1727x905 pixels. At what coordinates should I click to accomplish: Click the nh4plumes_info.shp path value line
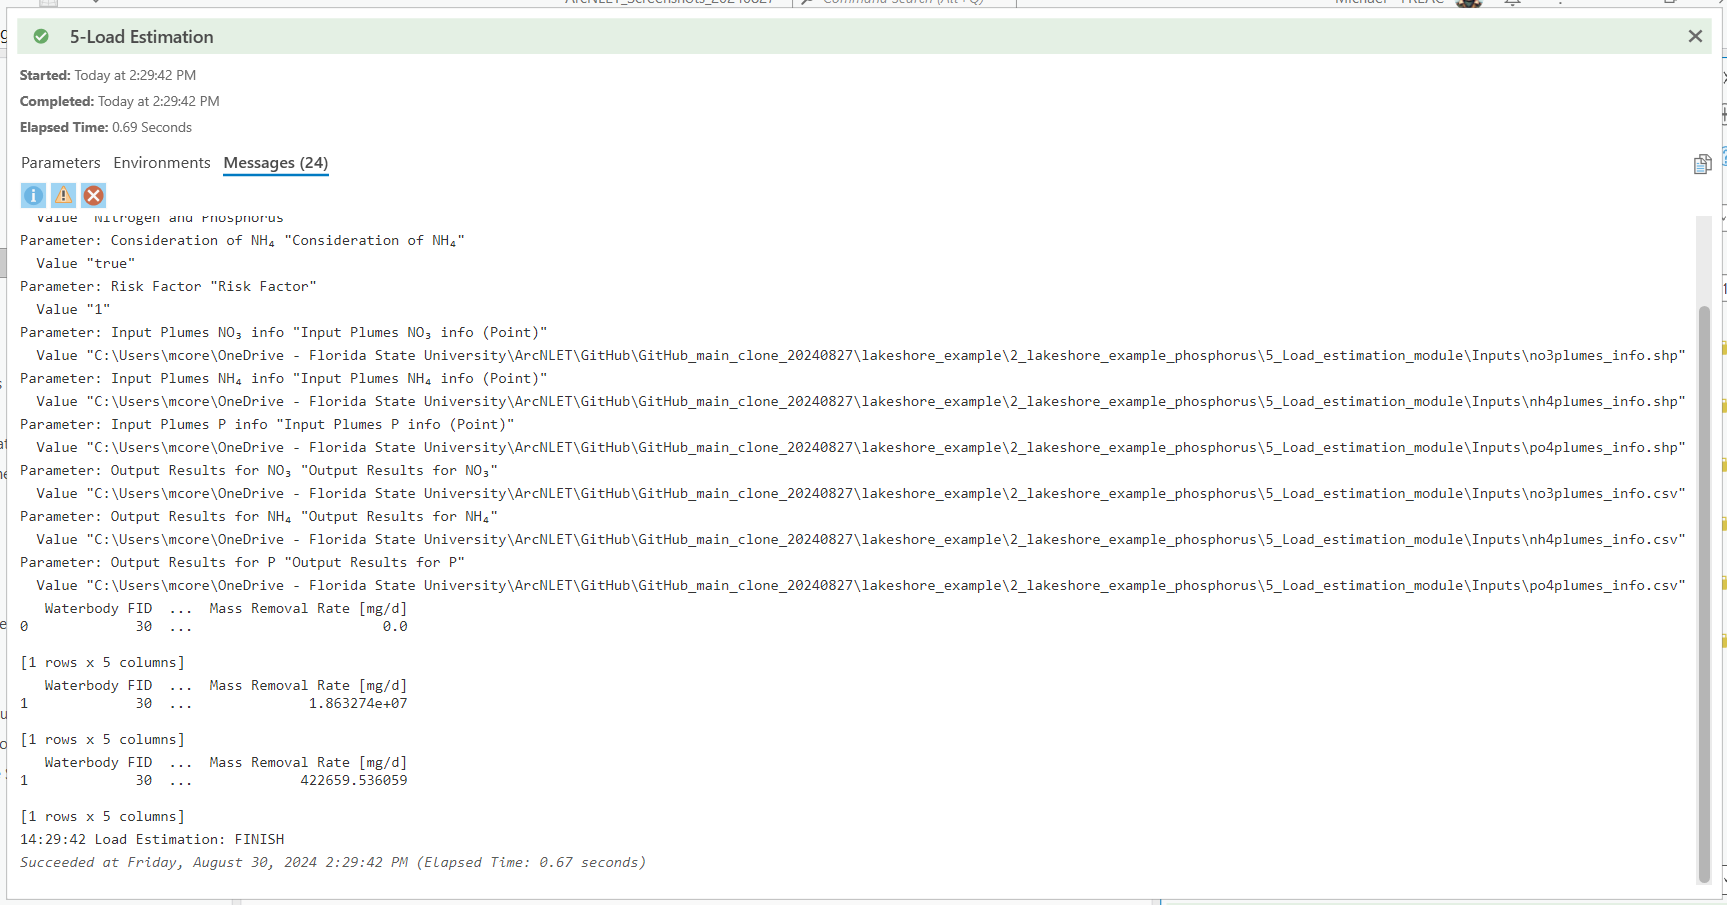(x=861, y=401)
